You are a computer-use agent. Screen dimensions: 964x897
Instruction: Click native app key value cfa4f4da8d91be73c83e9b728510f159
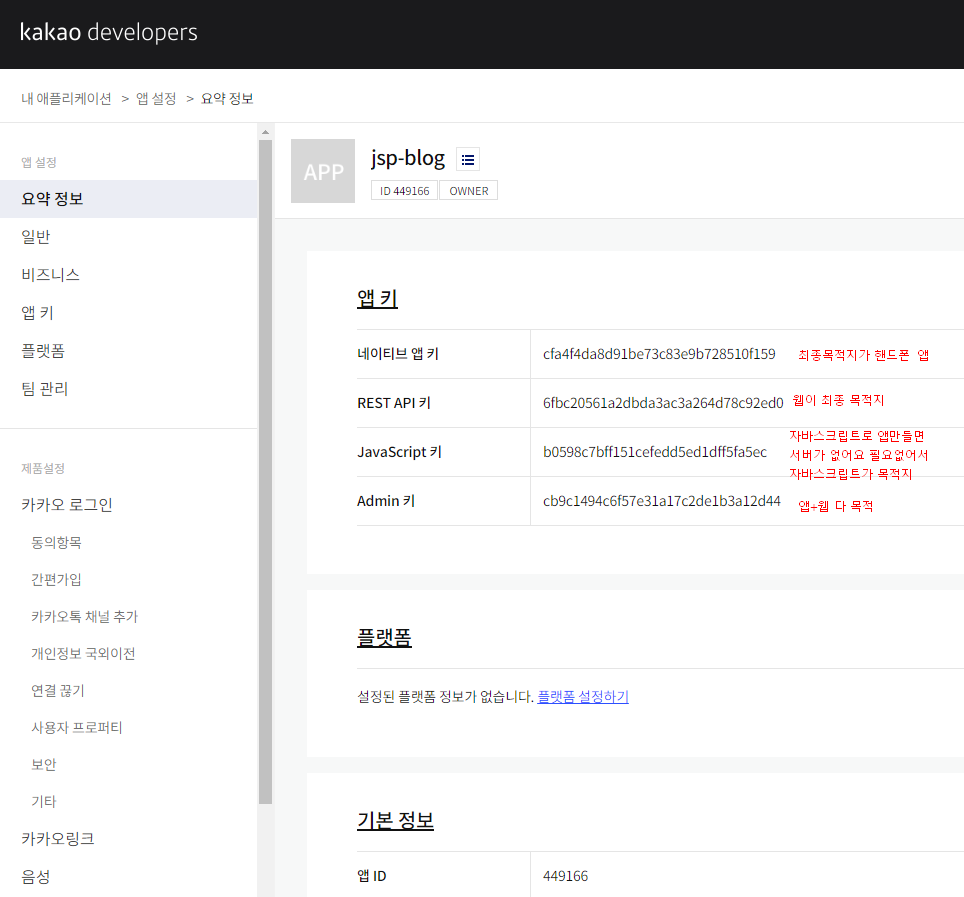point(659,354)
